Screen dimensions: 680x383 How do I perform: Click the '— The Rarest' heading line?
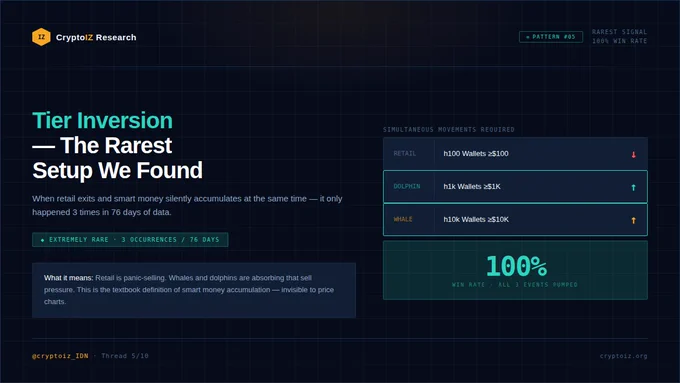point(102,145)
